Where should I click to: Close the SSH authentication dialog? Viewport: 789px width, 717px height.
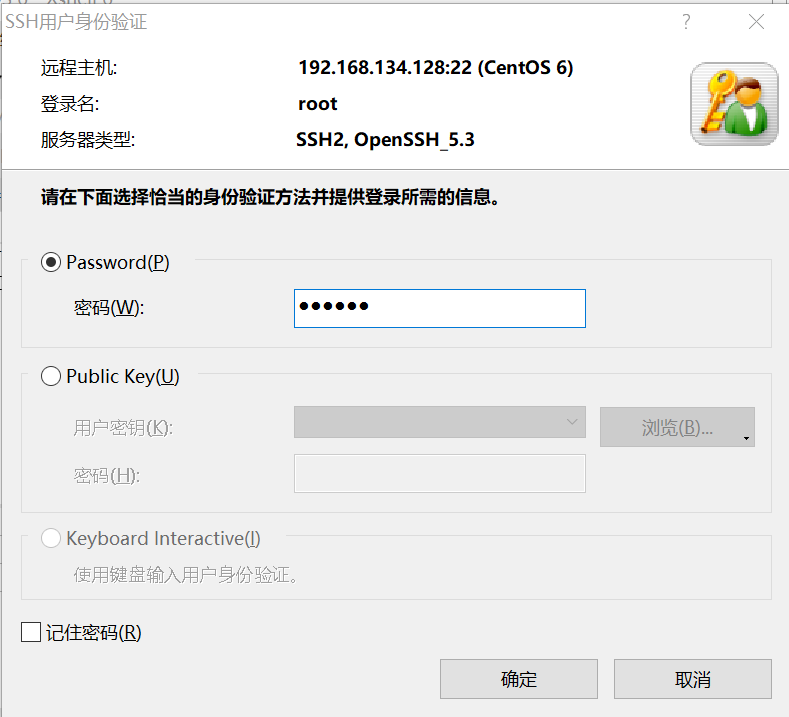(756, 22)
